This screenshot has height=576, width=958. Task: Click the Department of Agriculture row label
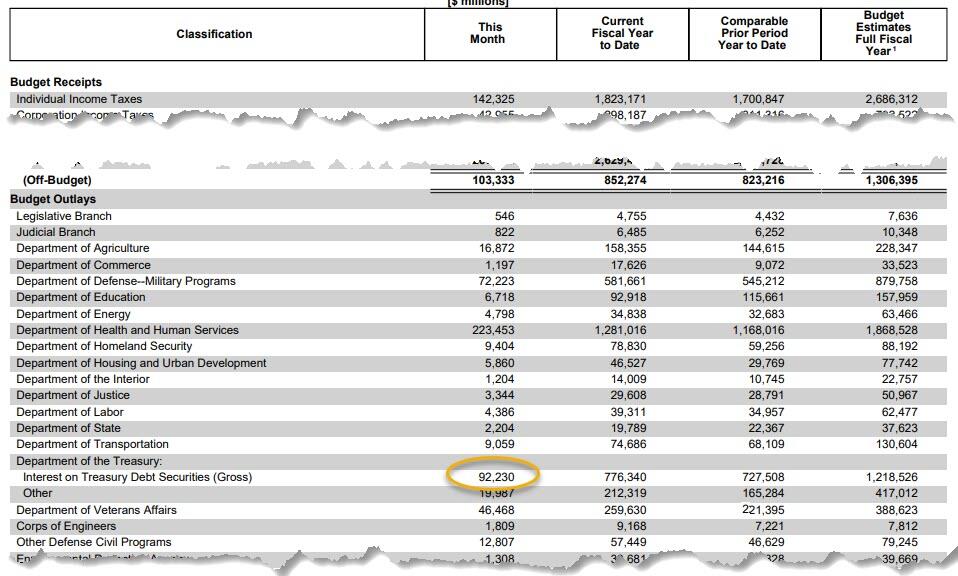(x=83, y=248)
